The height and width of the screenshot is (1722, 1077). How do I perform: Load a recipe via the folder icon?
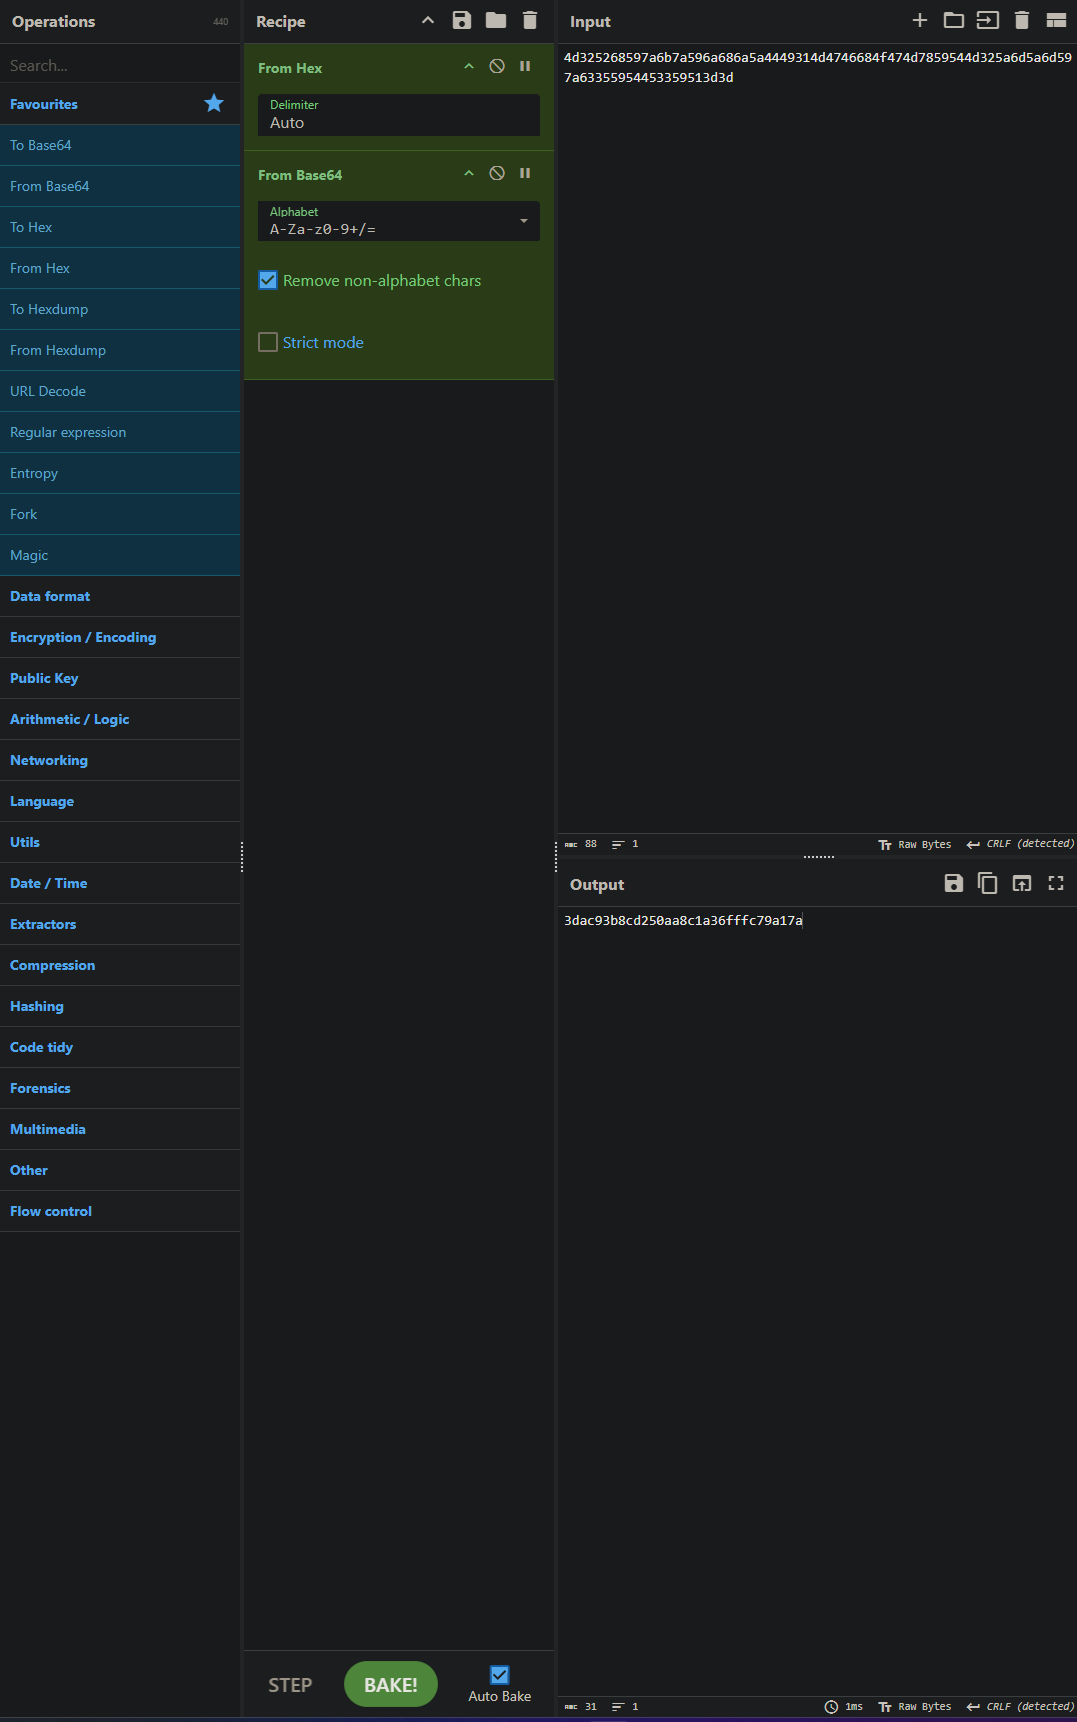[496, 21]
